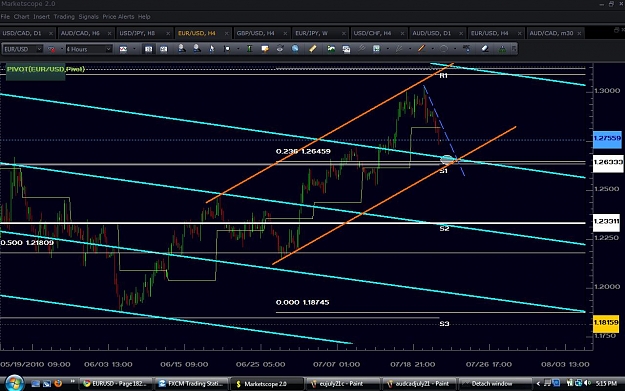Expand the green grid icon dropdown arrow
This screenshot has height=391, width=625.
pyautogui.click(x=387, y=49)
